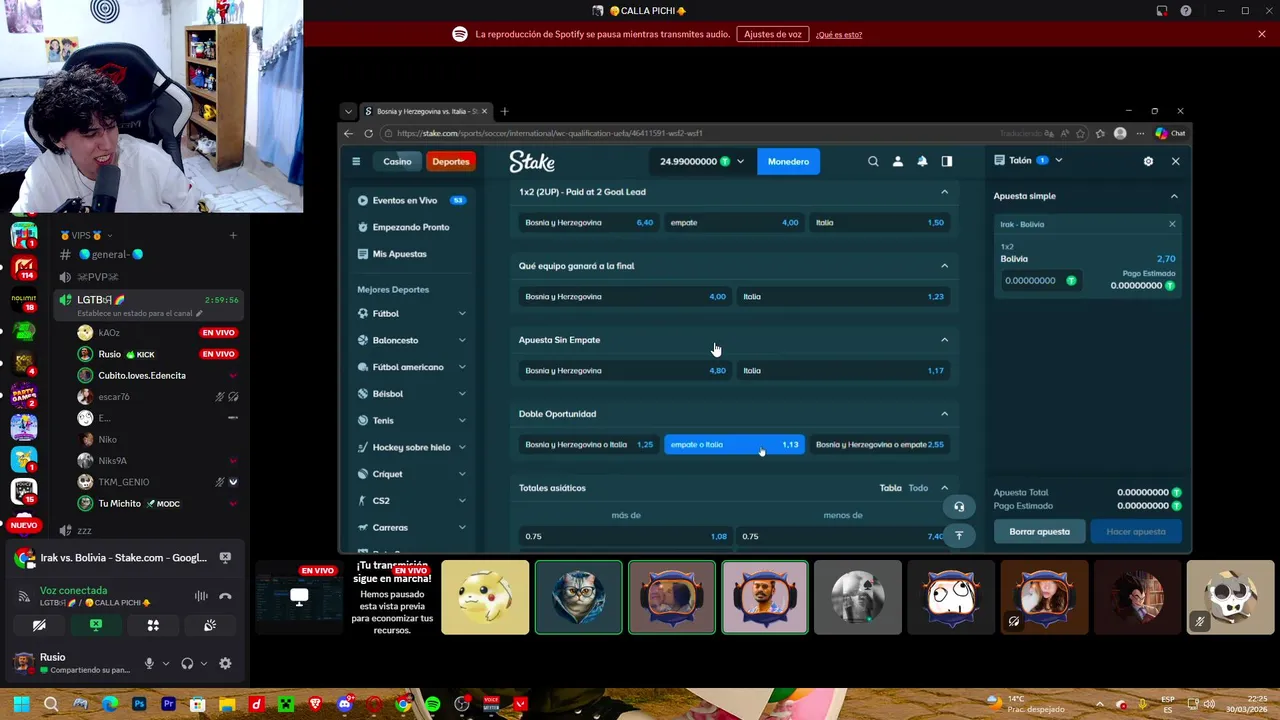Disconnect from Discord voice channel
This screenshot has height=720, width=1280.
(225, 596)
